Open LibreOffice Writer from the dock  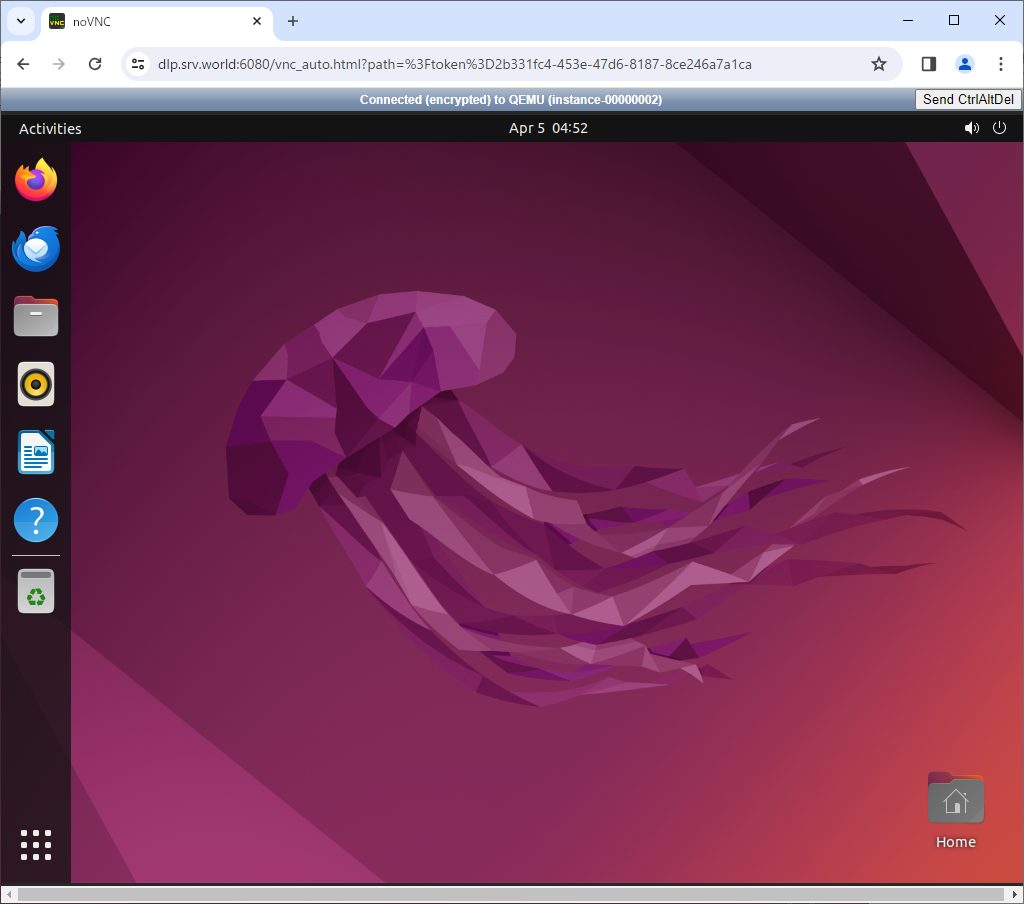[x=36, y=452]
